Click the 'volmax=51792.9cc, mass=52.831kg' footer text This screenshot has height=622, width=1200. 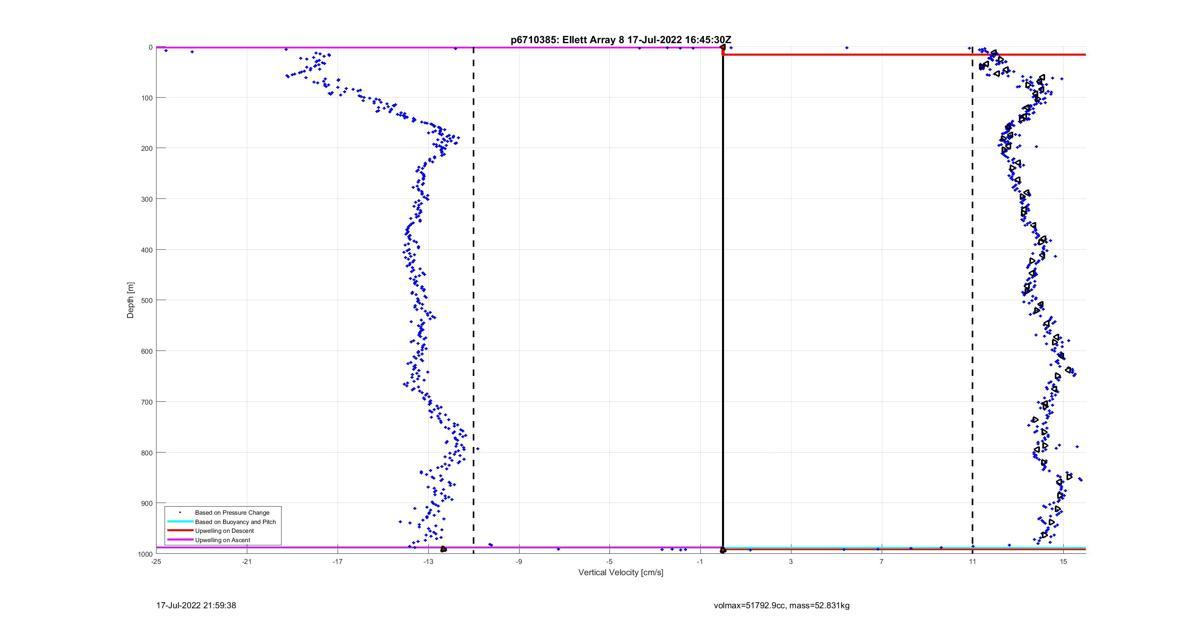coord(782,605)
